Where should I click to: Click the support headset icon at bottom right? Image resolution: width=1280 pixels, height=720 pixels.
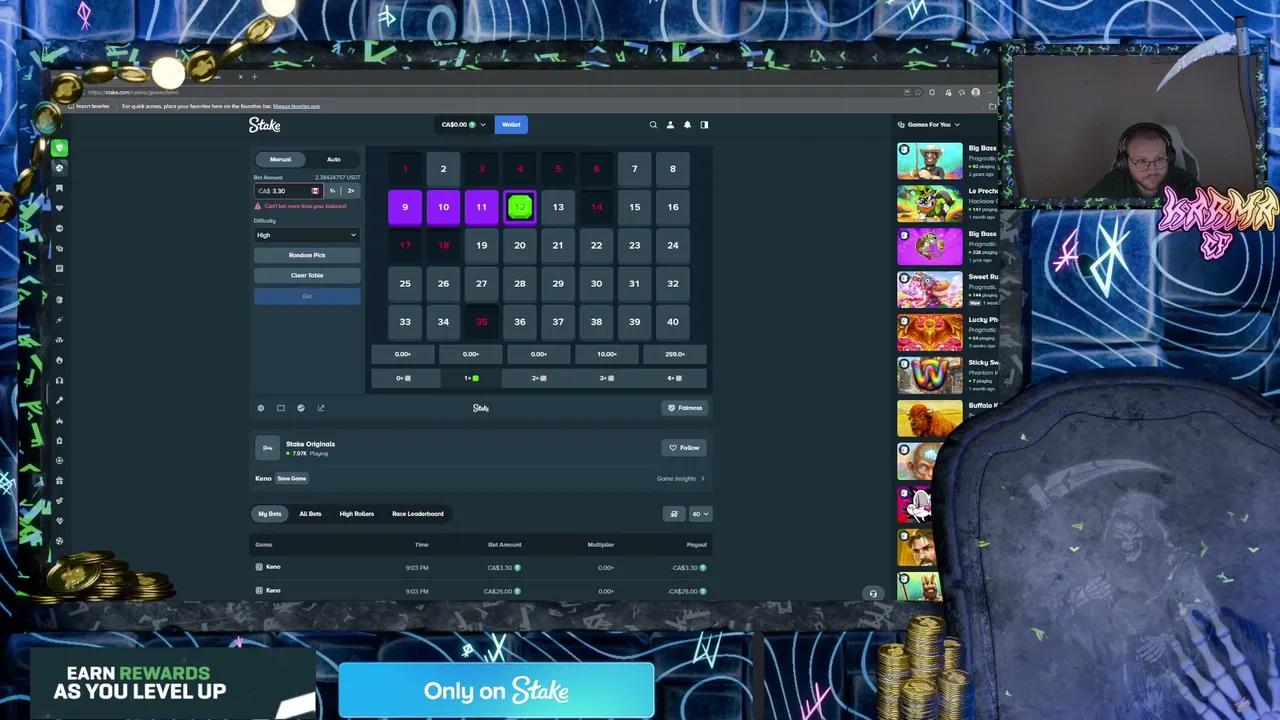[x=873, y=594]
